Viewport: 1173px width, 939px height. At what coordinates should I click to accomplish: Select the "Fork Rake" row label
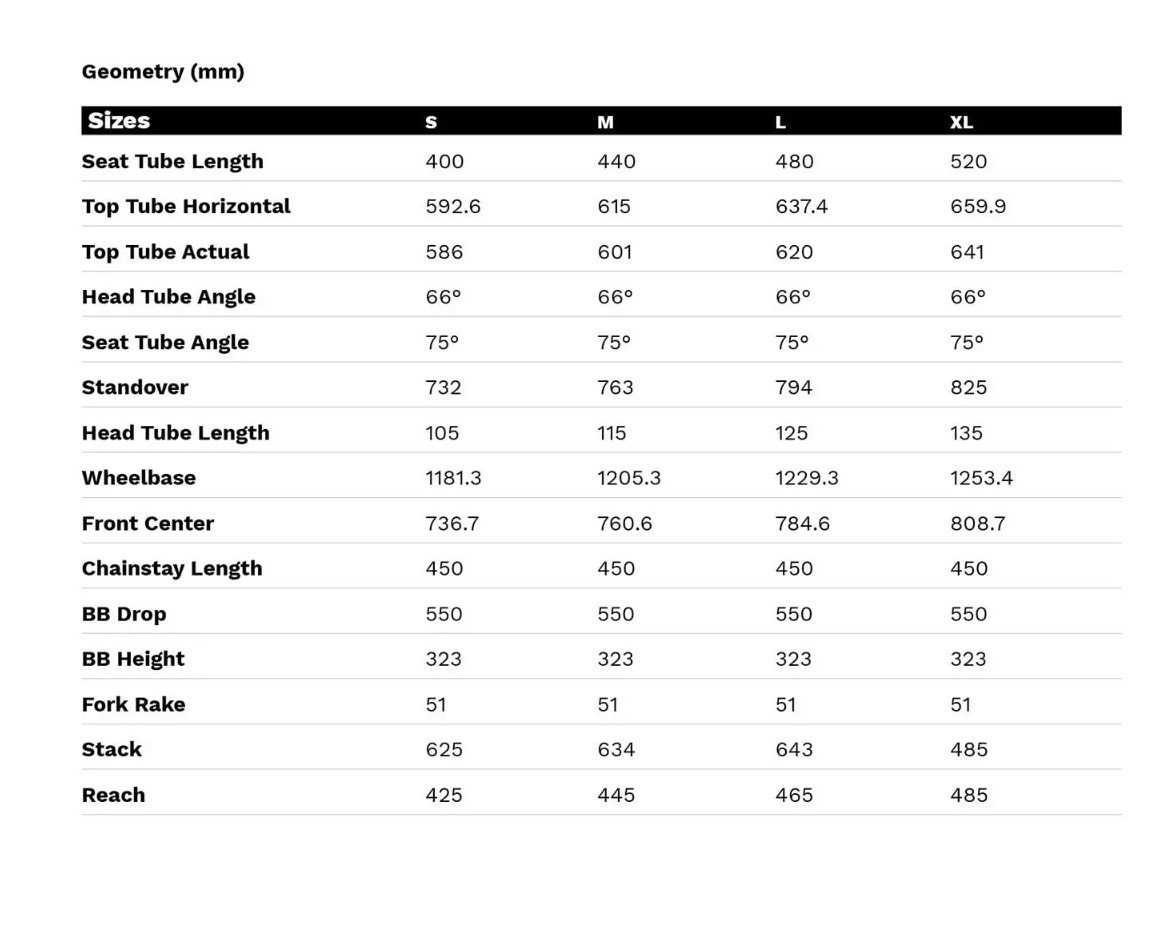[133, 705]
